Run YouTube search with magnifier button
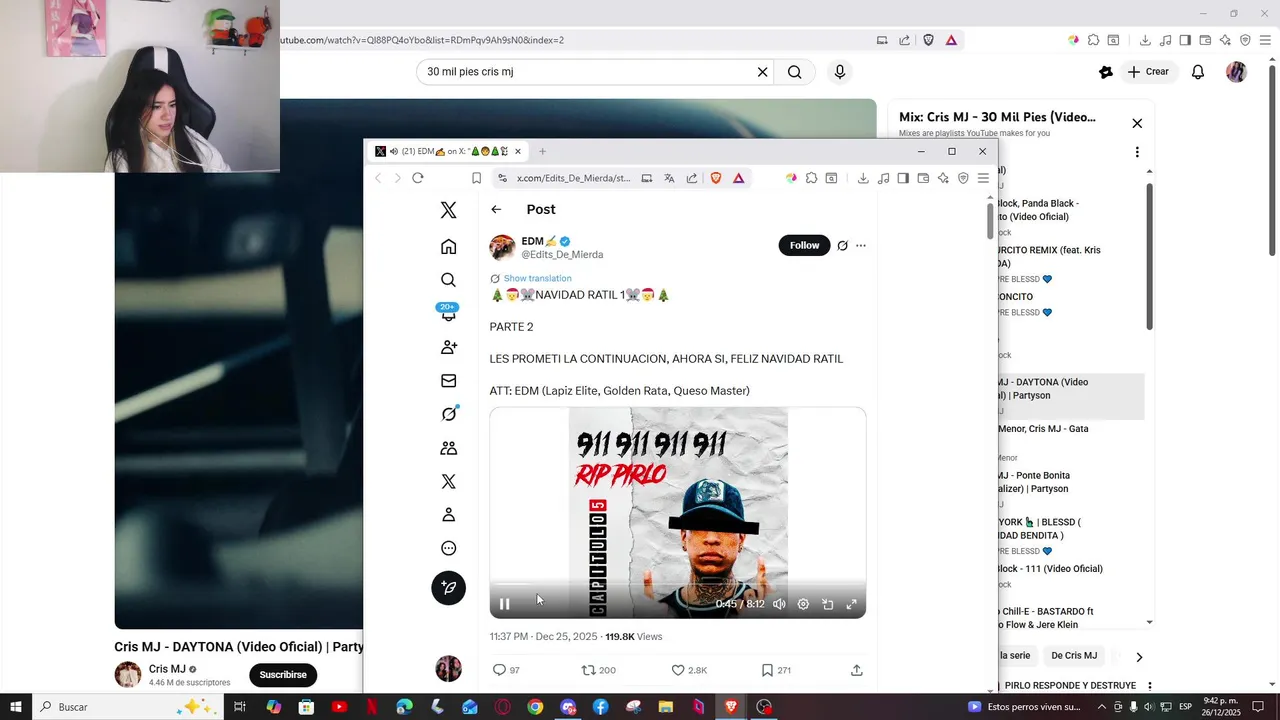Screen dimensions: 1280x720 [x=794, y=72]
